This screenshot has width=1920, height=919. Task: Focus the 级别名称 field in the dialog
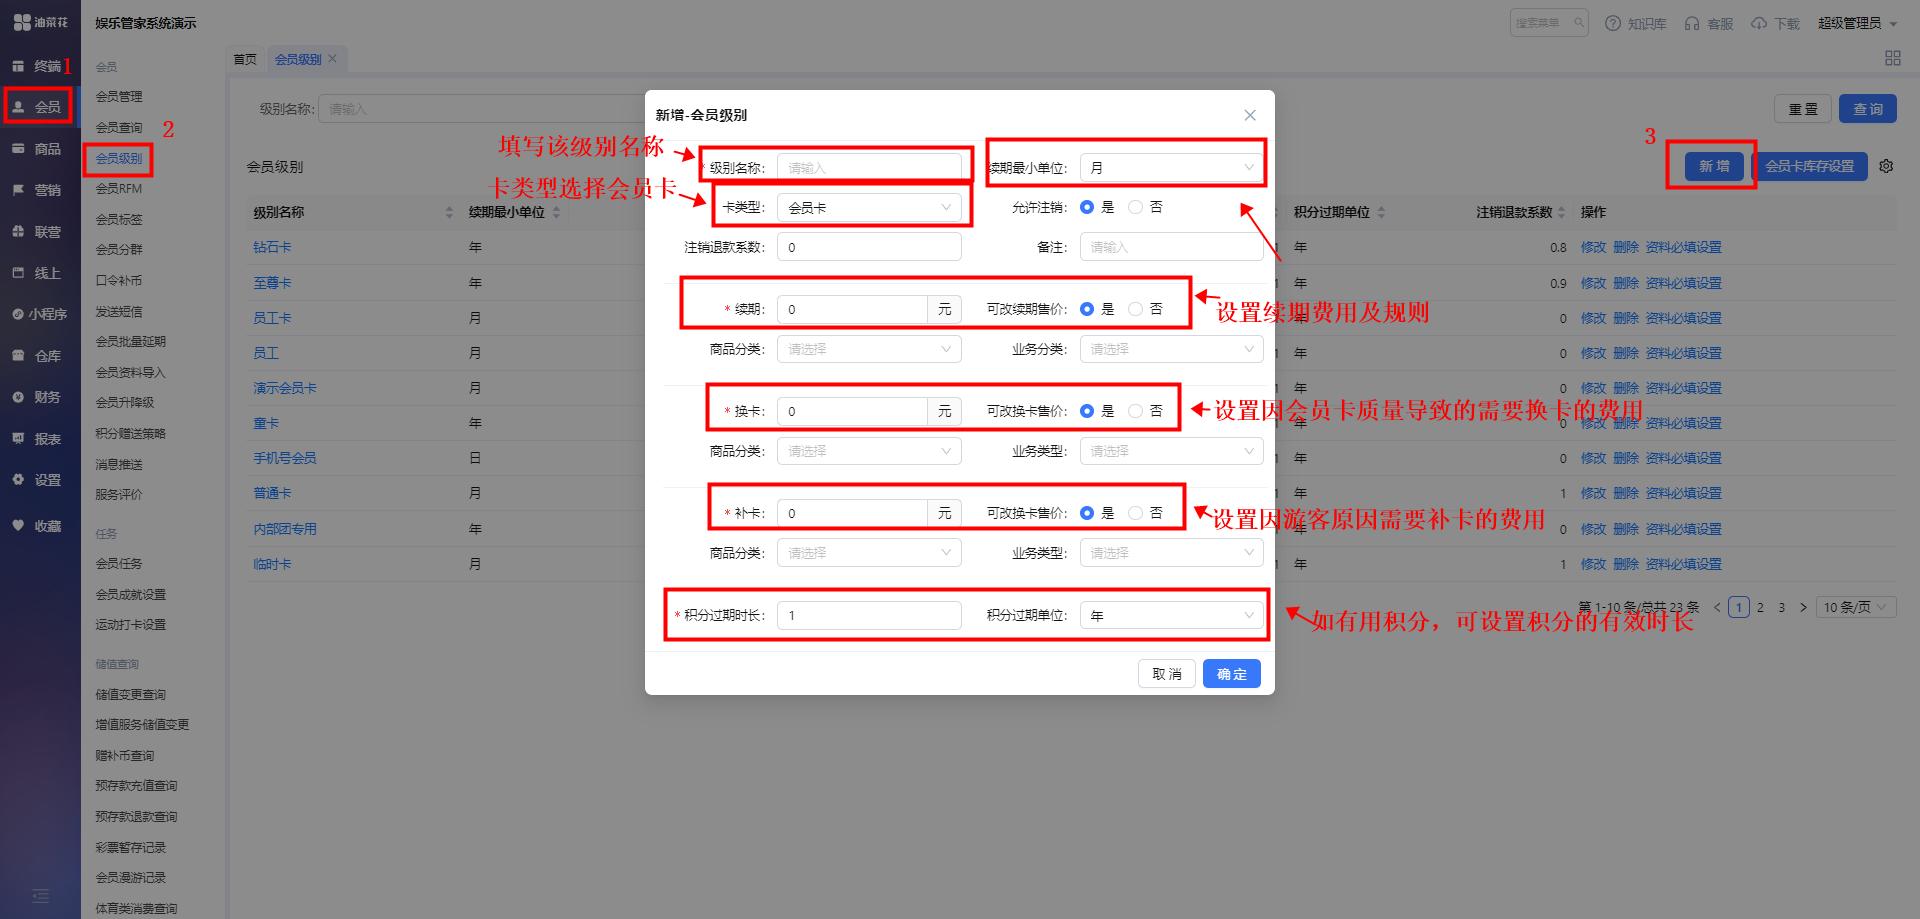tap(869, 168)
